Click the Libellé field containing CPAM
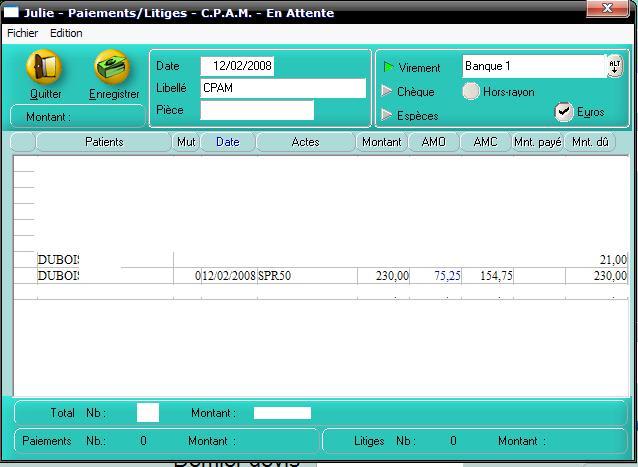 [x=283, y=88]
